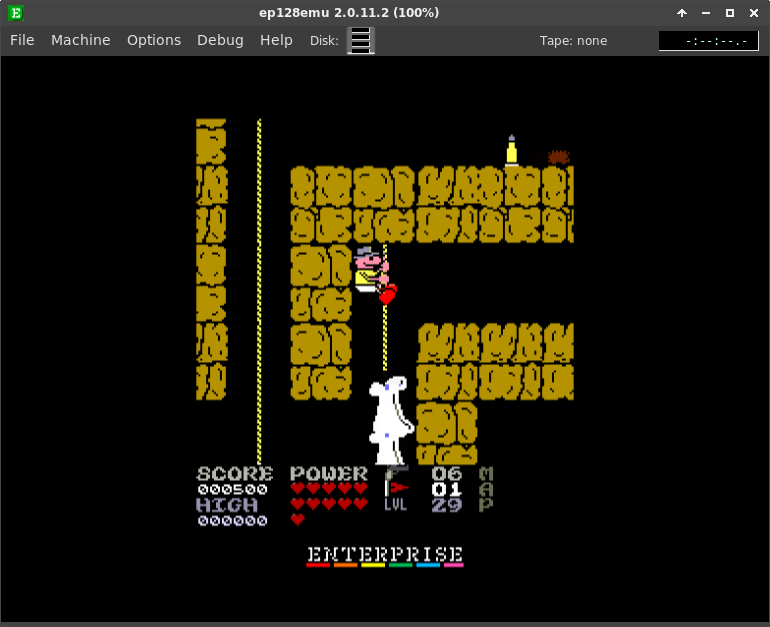Open the Options menu

click(x=154, y=40)
